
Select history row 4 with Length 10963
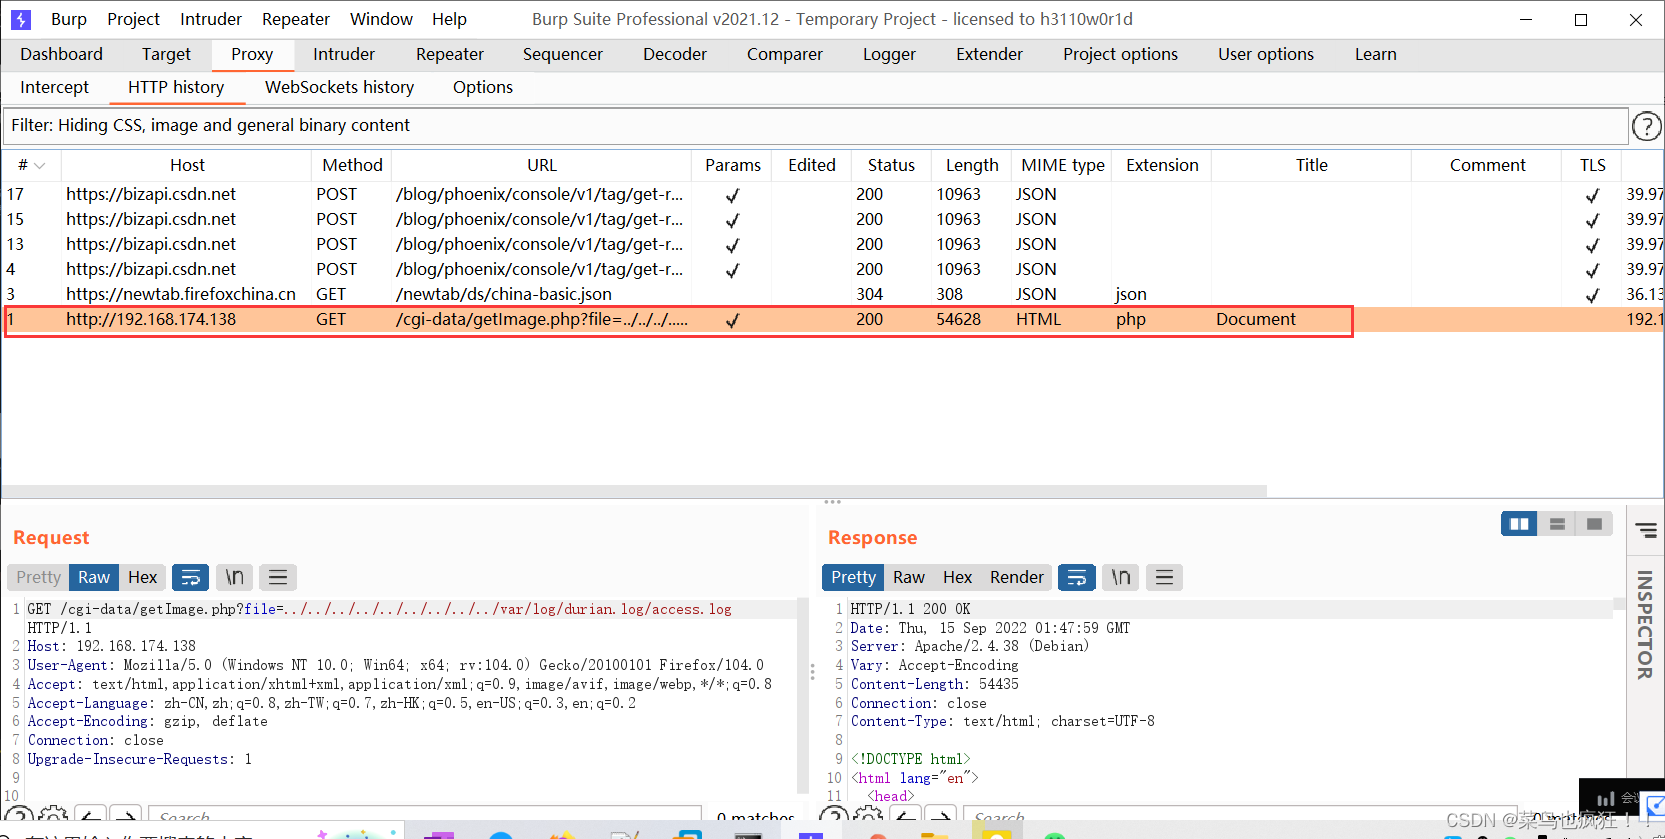point(832,269)
